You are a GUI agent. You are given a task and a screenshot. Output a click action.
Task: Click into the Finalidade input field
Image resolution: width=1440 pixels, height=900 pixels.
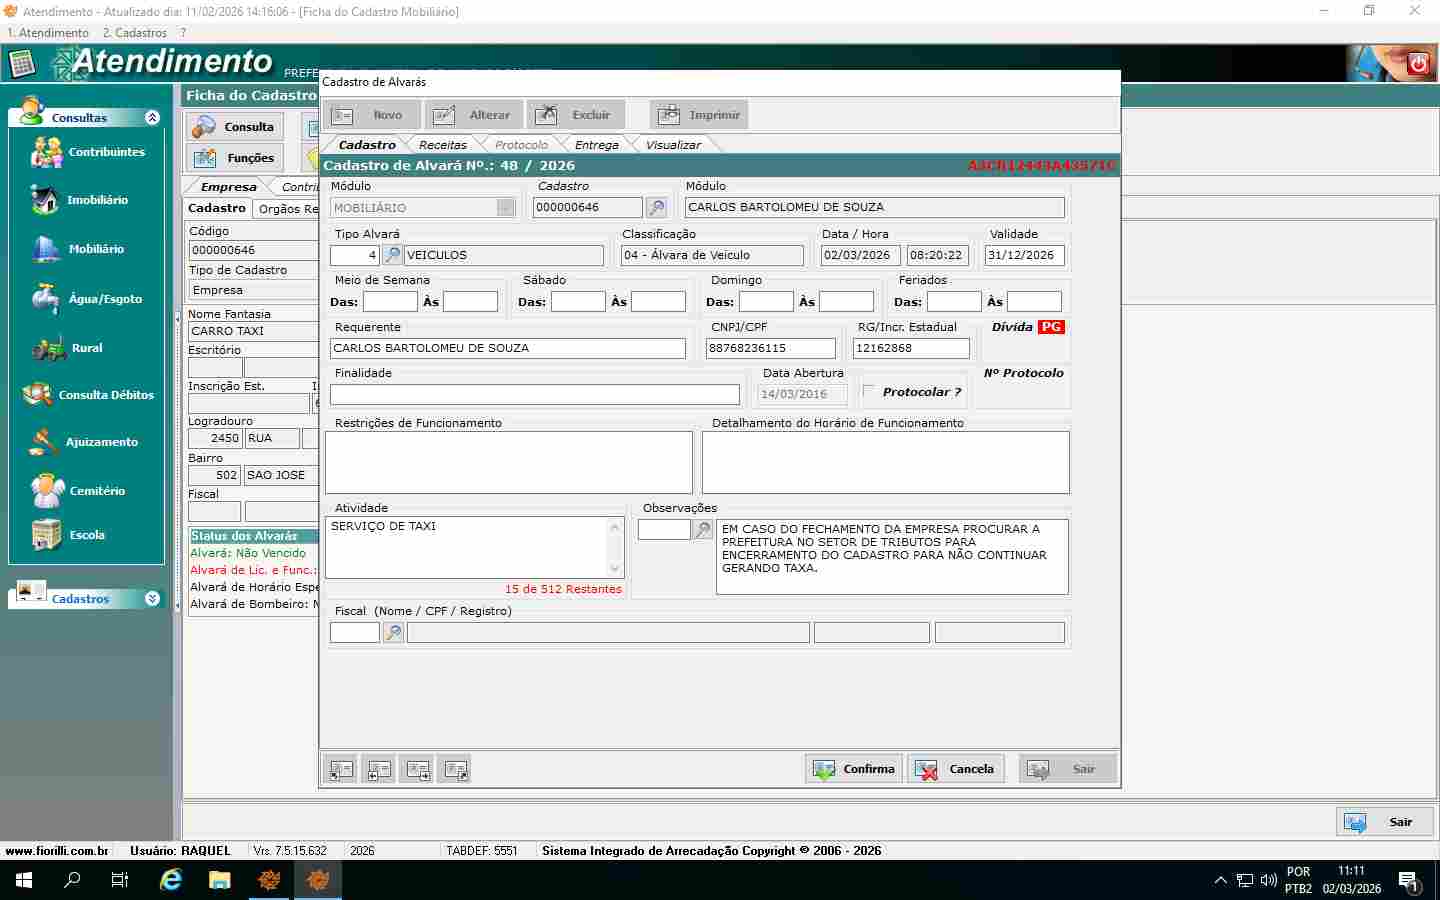[534, 395]
